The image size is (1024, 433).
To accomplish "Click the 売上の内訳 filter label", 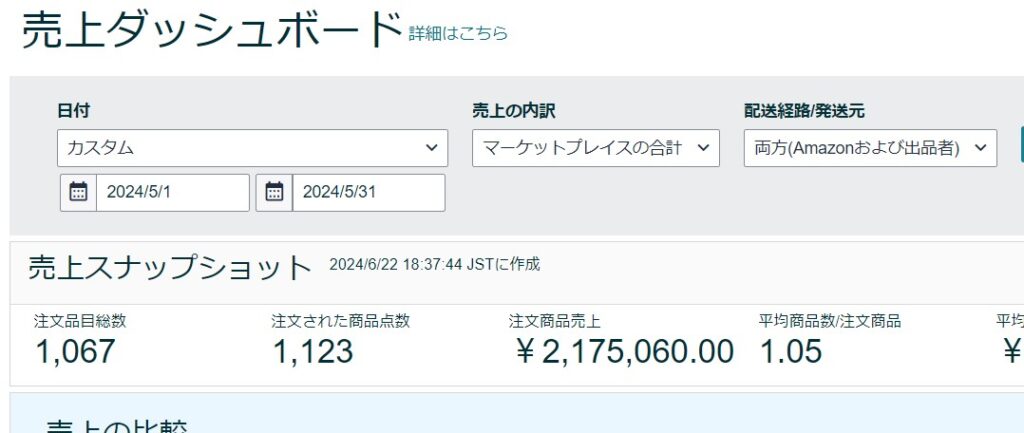I will tap(513, 111).
